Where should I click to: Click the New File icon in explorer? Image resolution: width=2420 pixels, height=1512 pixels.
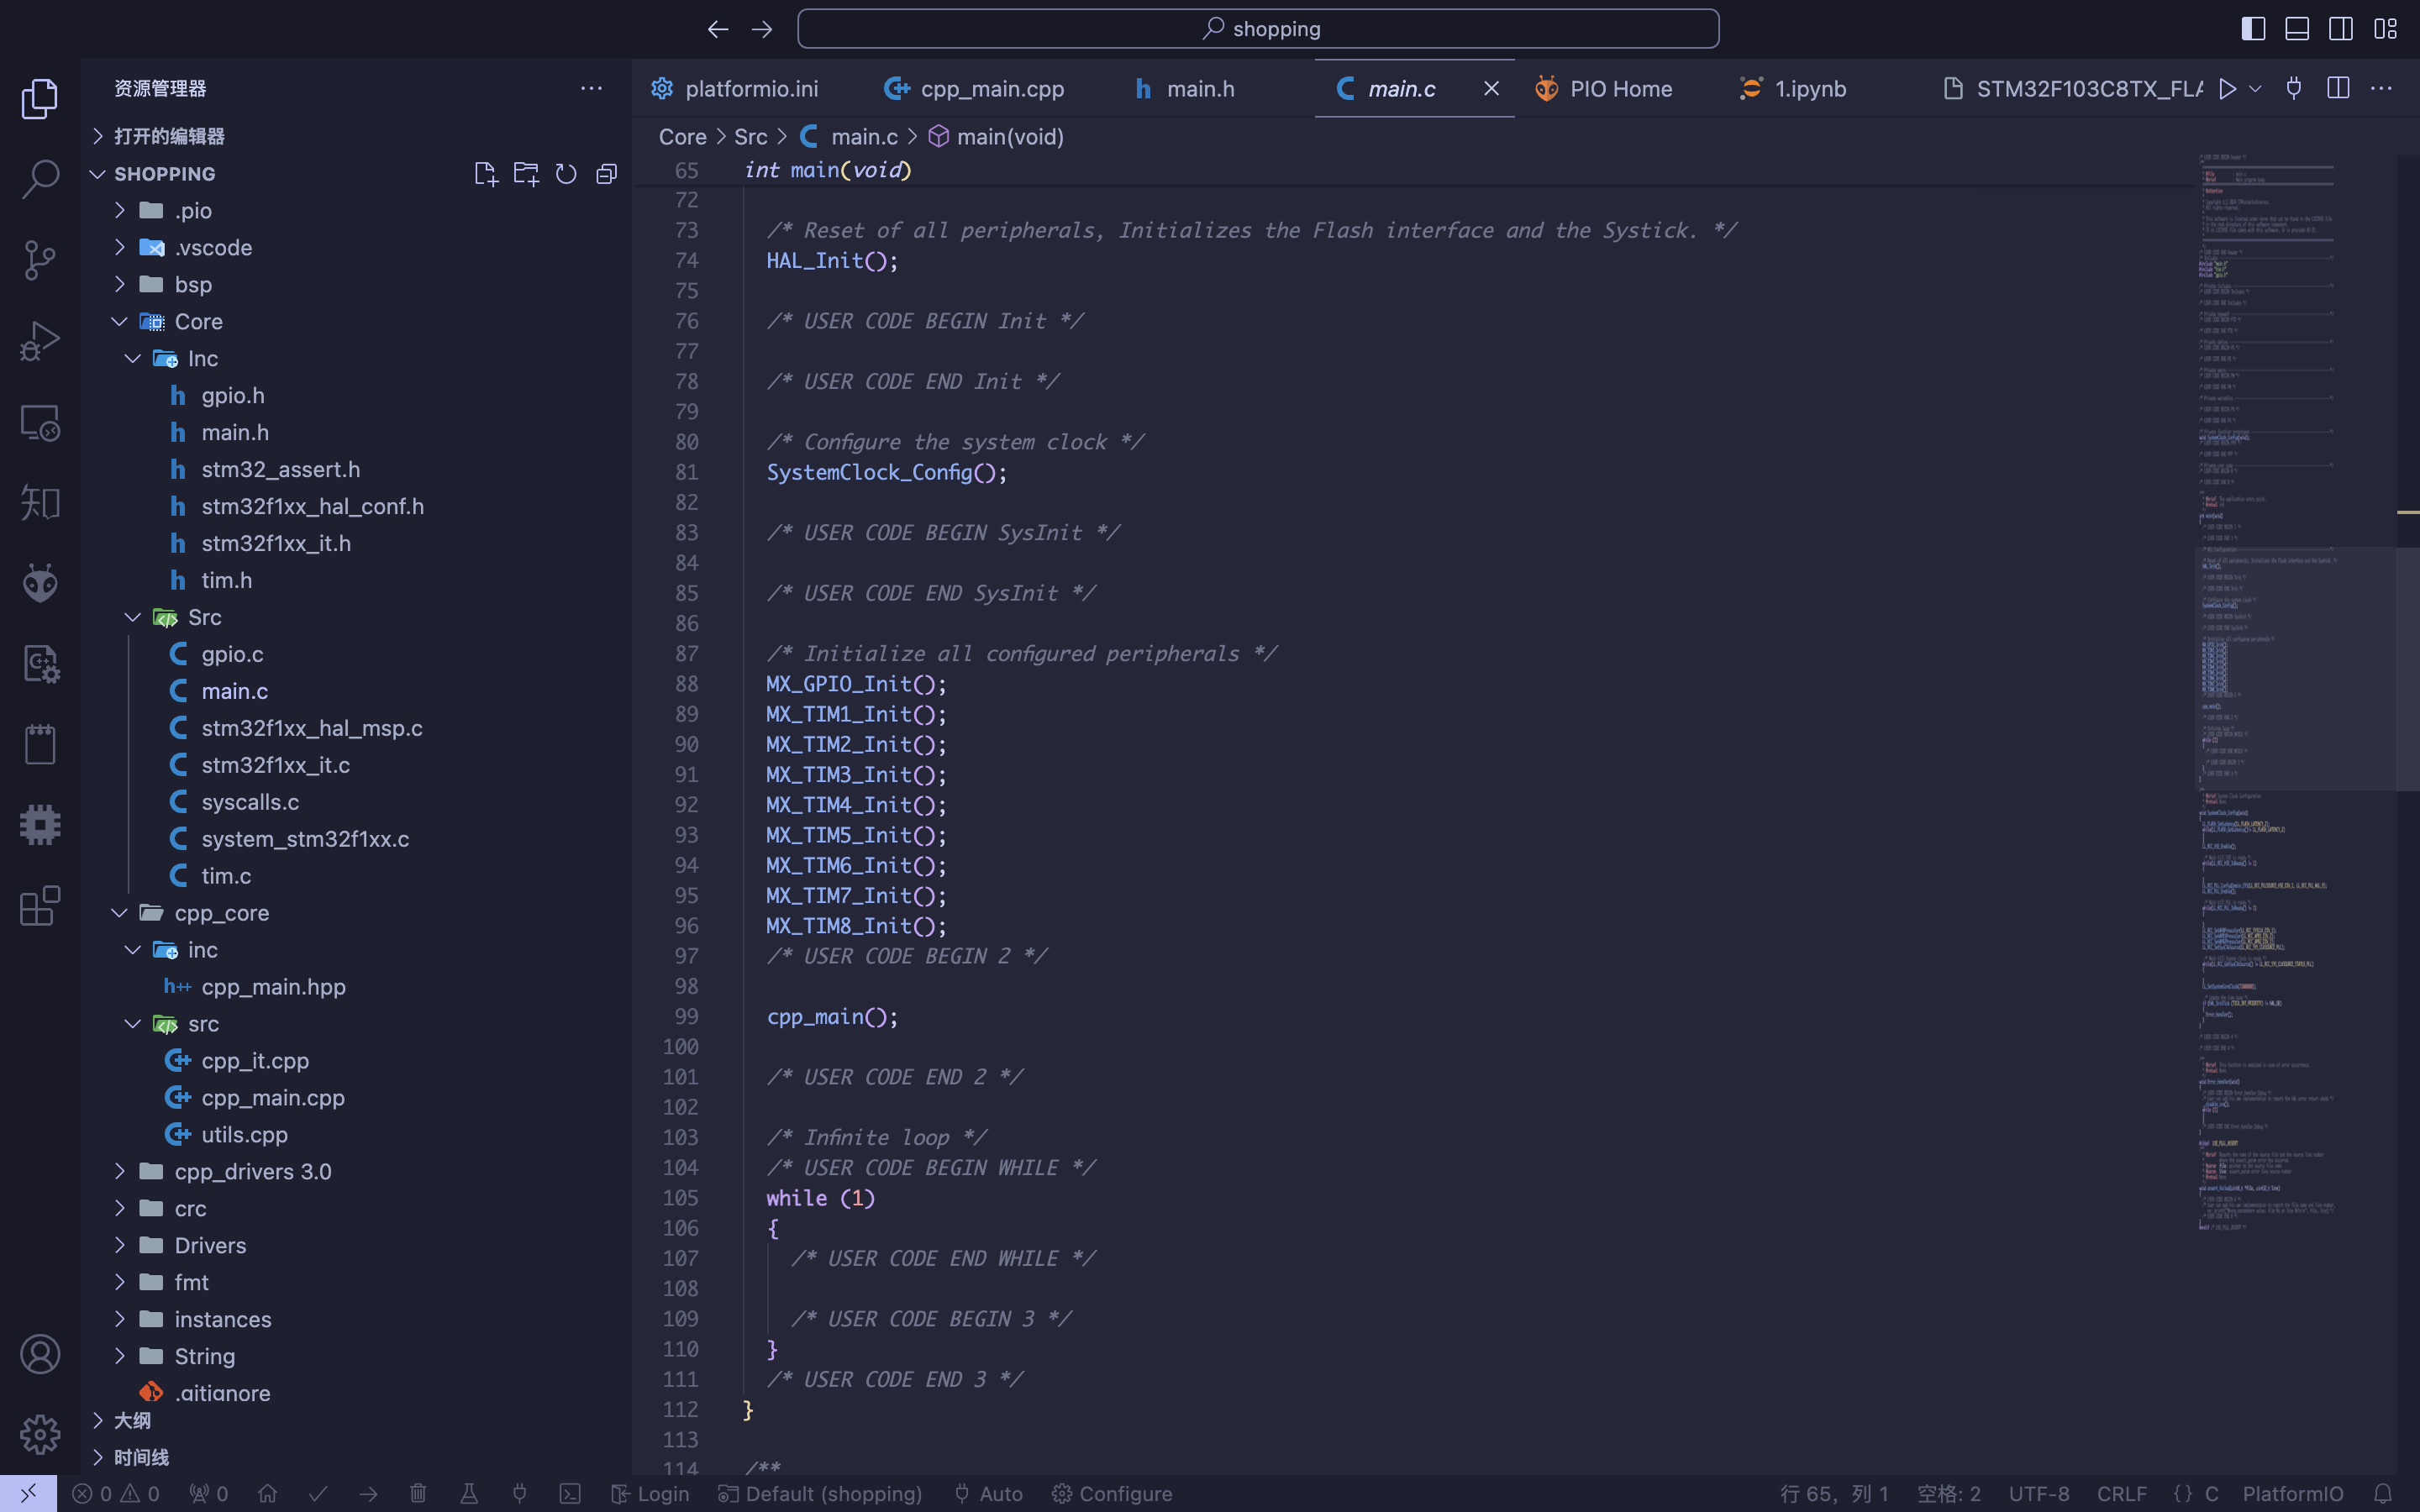(485, 174)
